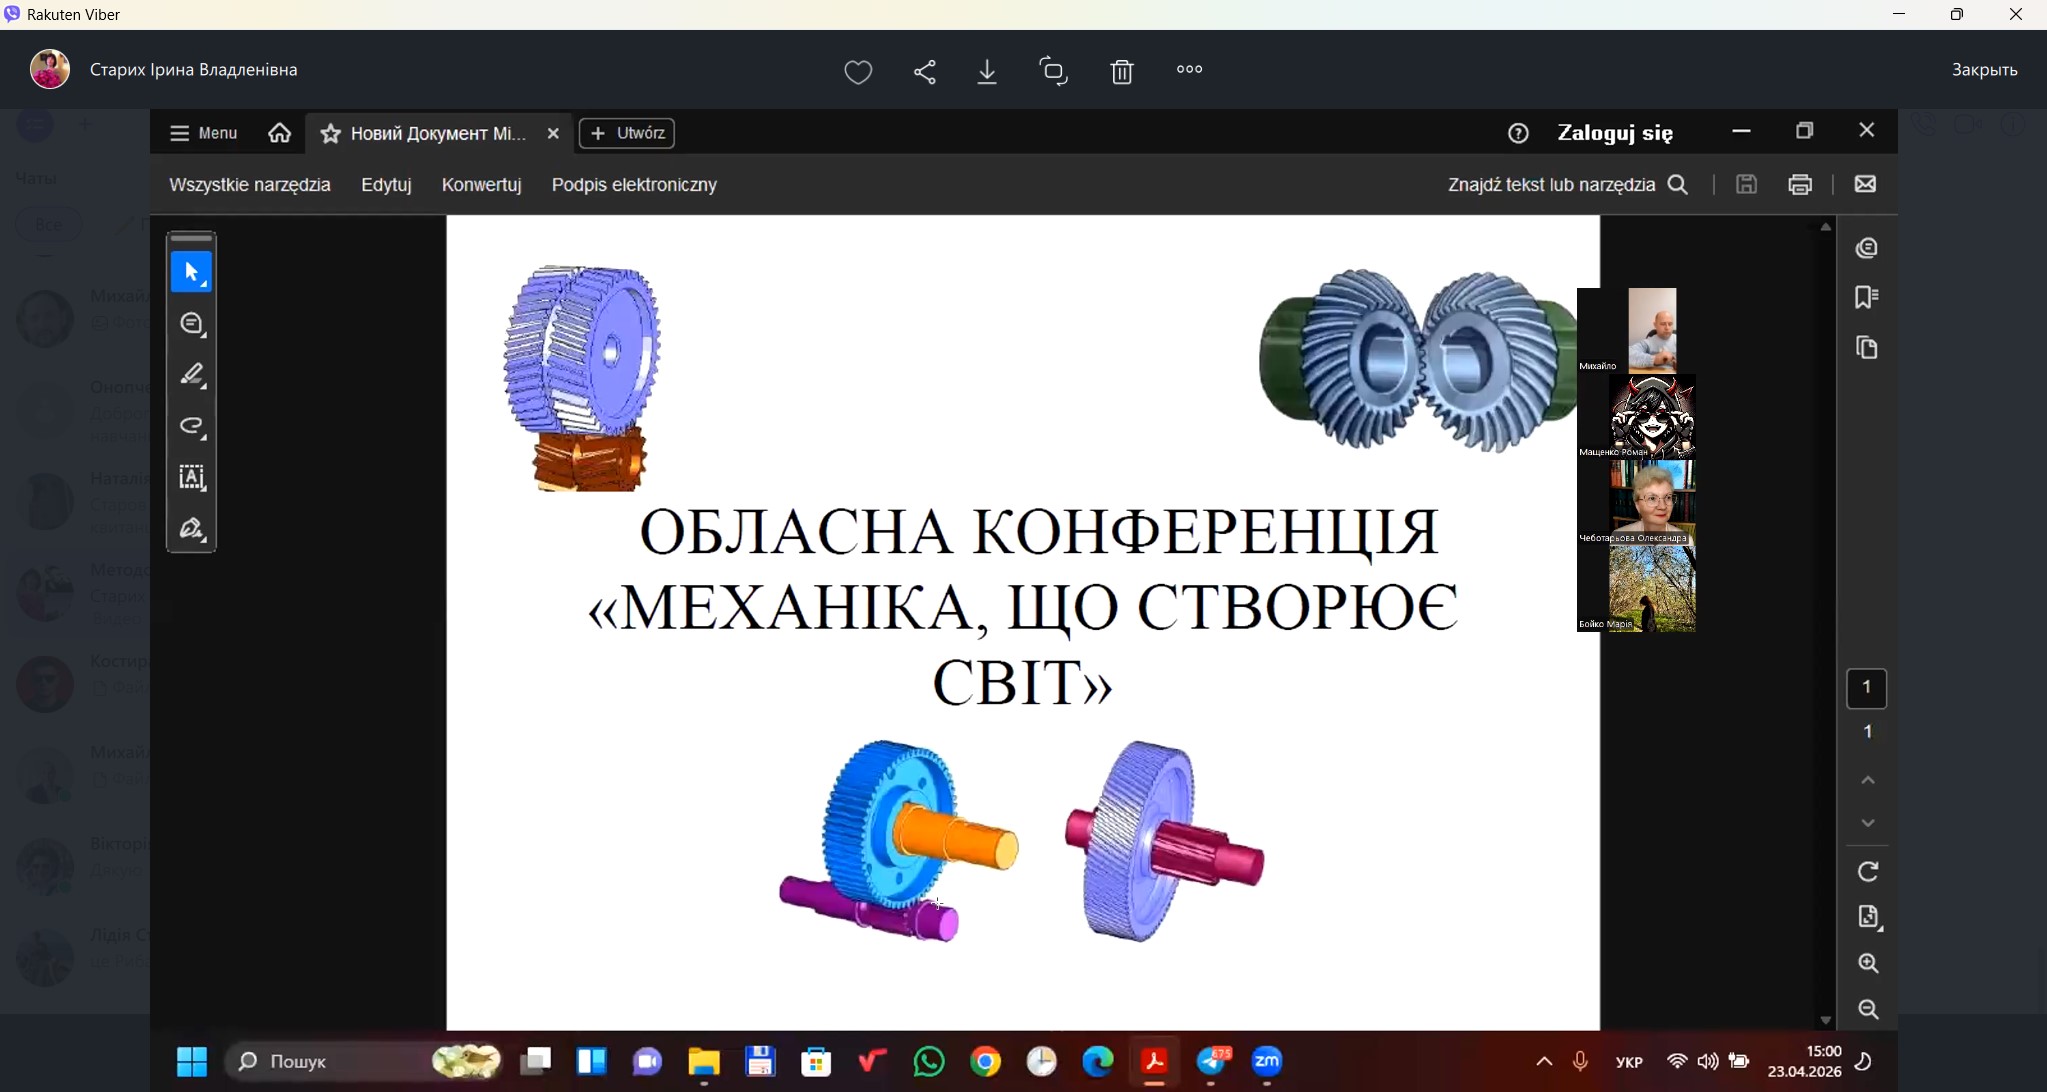Click the print icon
The height and width of the screenshot is (1092, 2047).
click(1800, 184)
